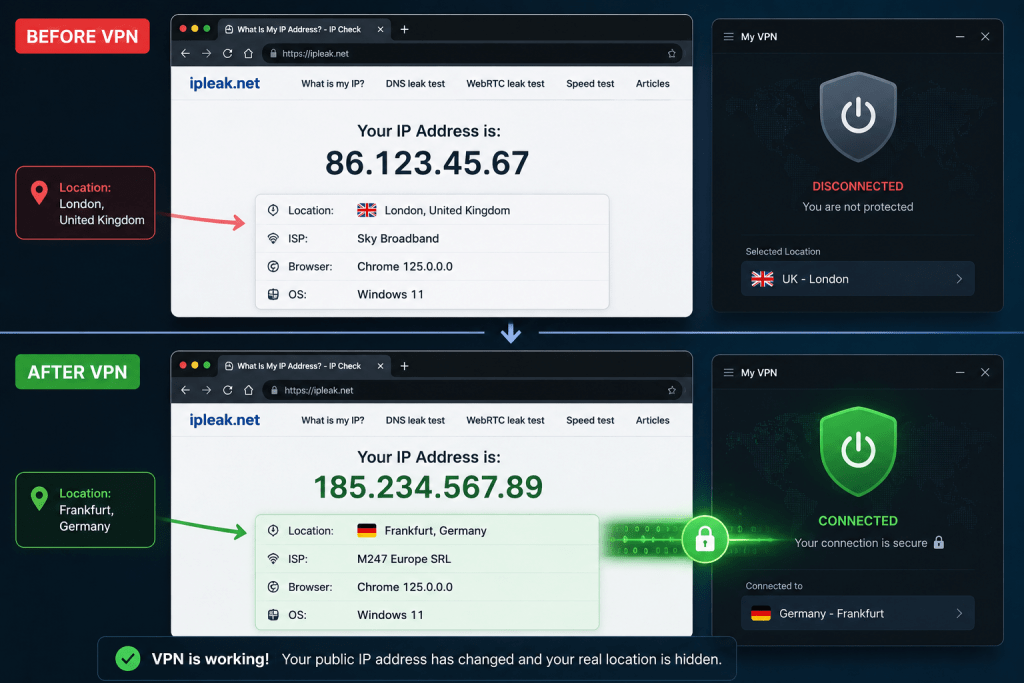Image resolution: width=1024 pixels, height=683 pixels.
Task: Open 'What is my IP?' in top browser nav
Action: coord(332,84)
